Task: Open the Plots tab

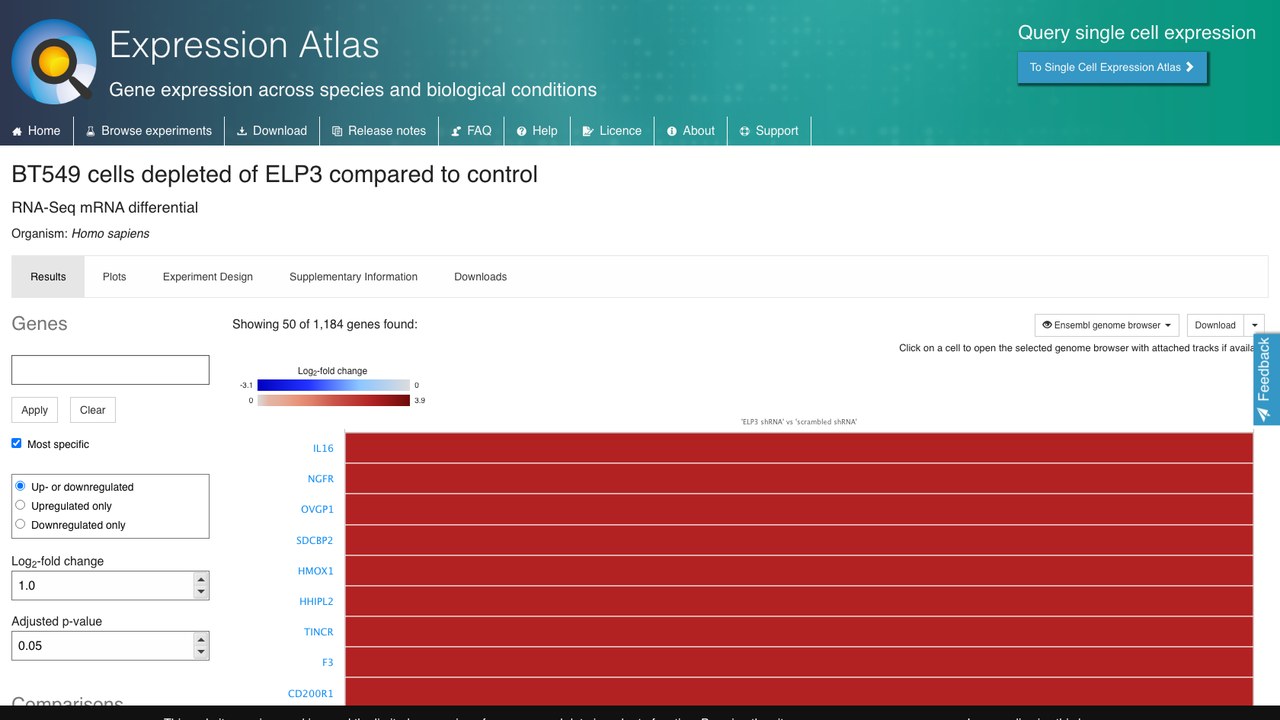Action: pos(114,277)
